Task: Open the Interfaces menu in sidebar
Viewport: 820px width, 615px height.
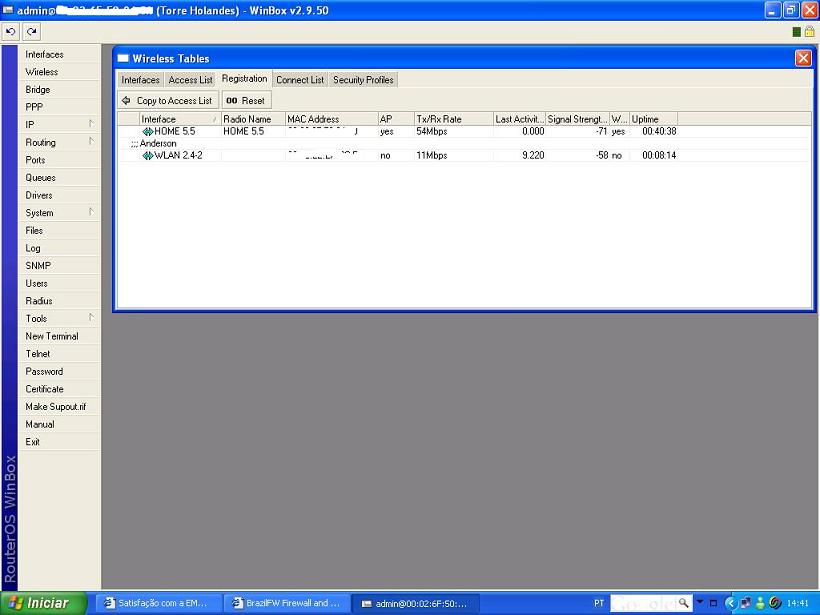Action: pyautogui.click(x=59, y=54)
